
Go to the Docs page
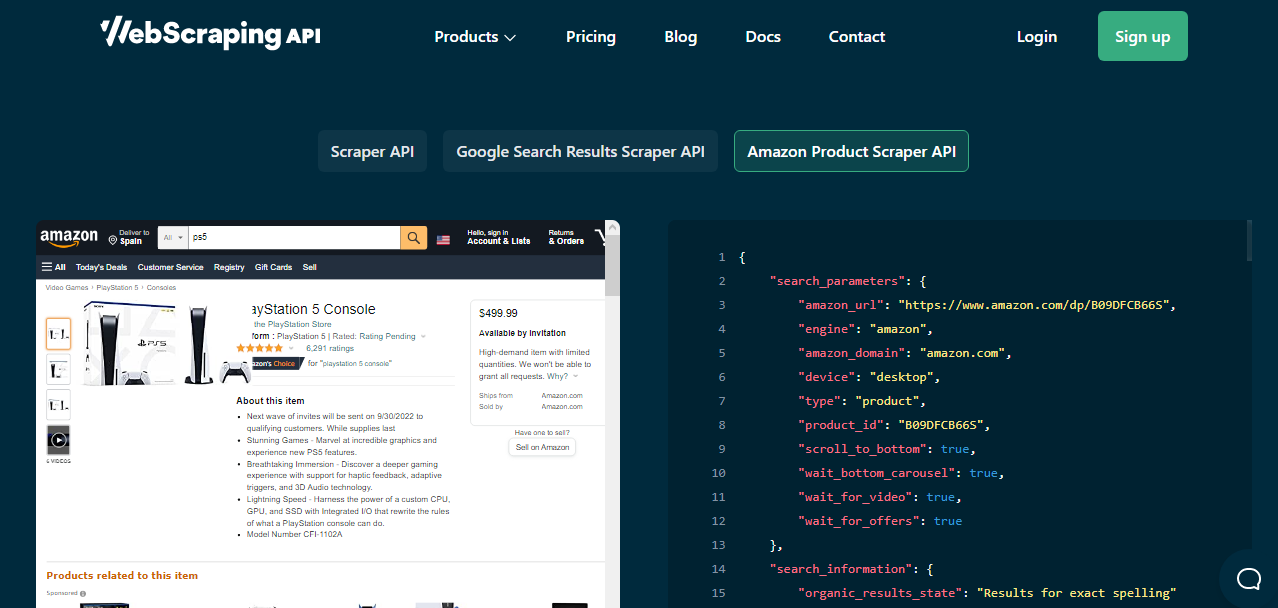[762, 36]
